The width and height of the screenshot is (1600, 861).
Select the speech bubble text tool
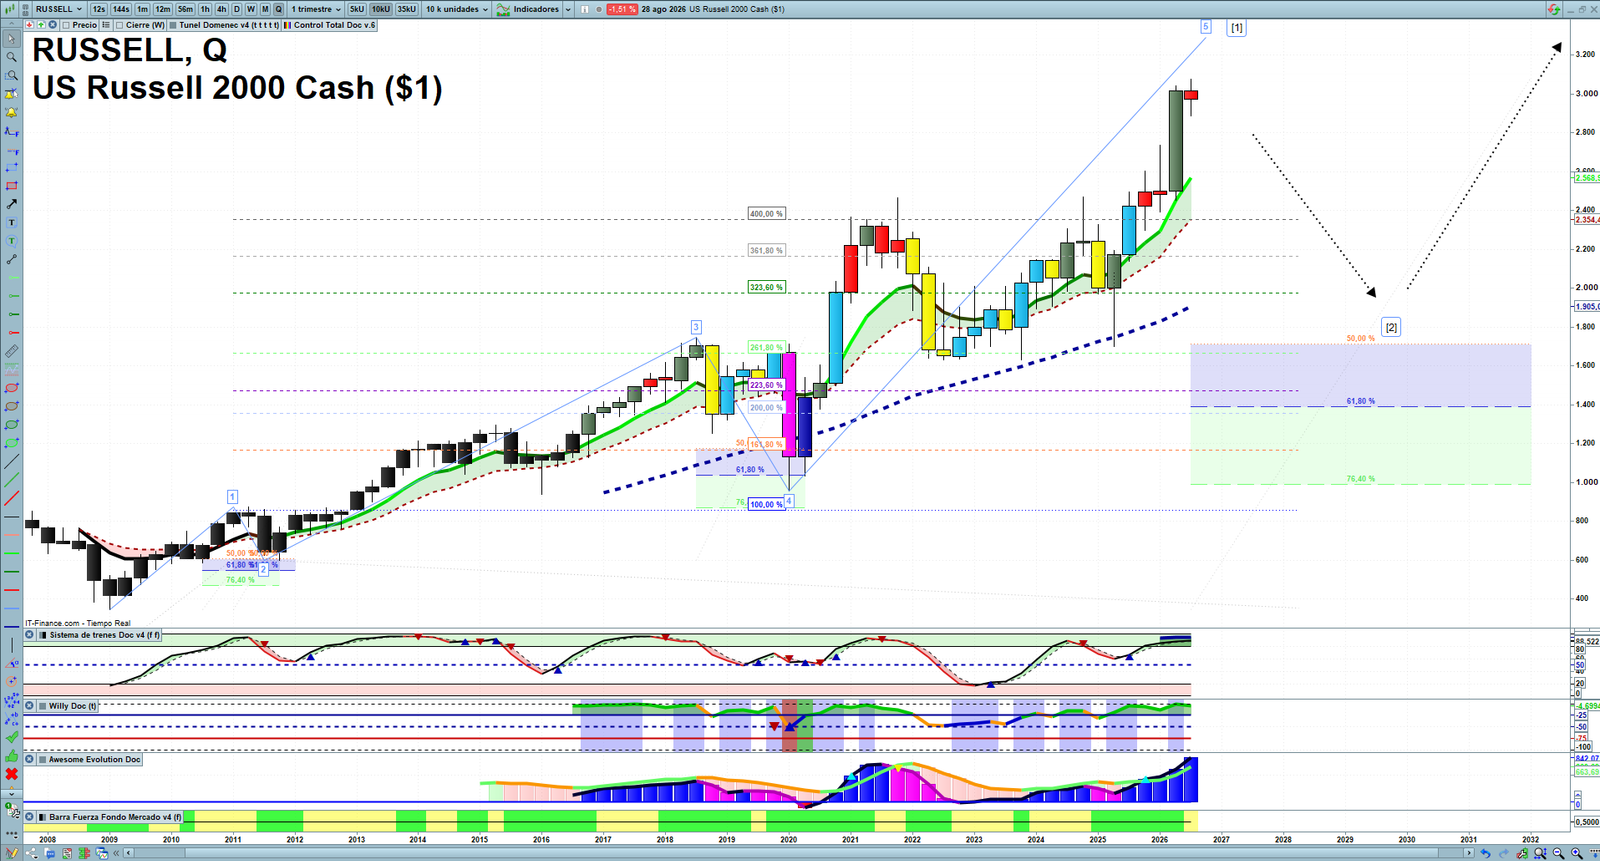pyautogui.click(x=12, y=241)
